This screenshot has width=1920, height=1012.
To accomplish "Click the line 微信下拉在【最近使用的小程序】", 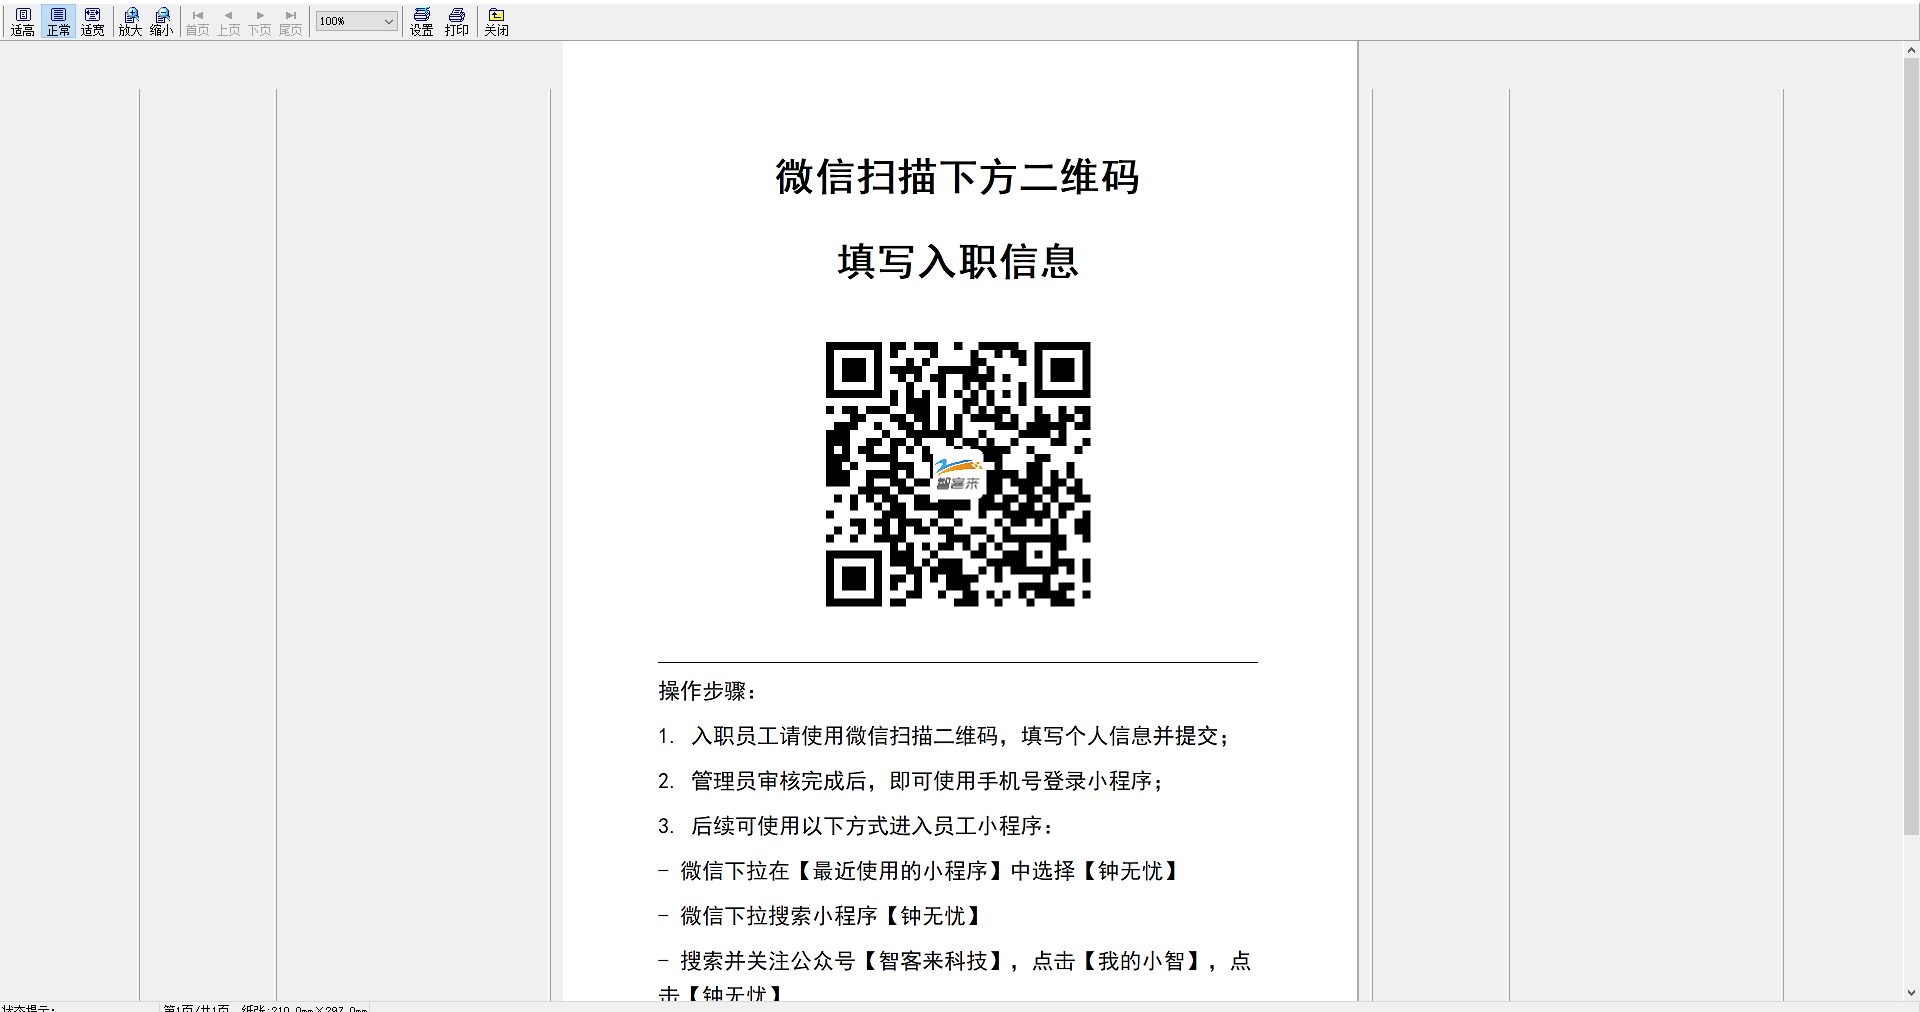I will pyautogui.click(x=920, y=871).
